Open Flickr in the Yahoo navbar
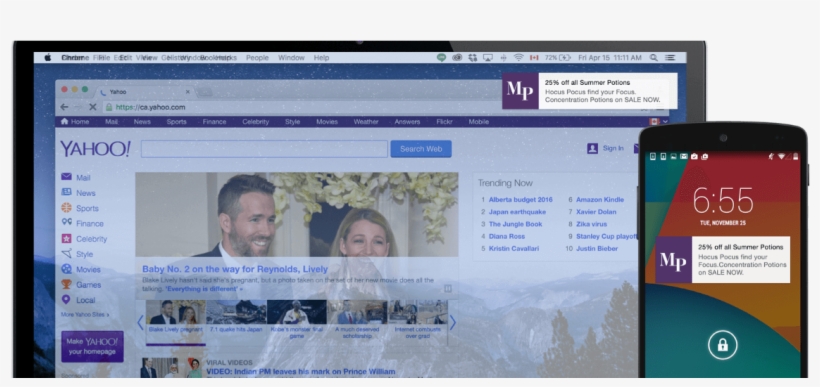This screenshot has width=820, height=387. pyautogui.click(x=445, y=121)
